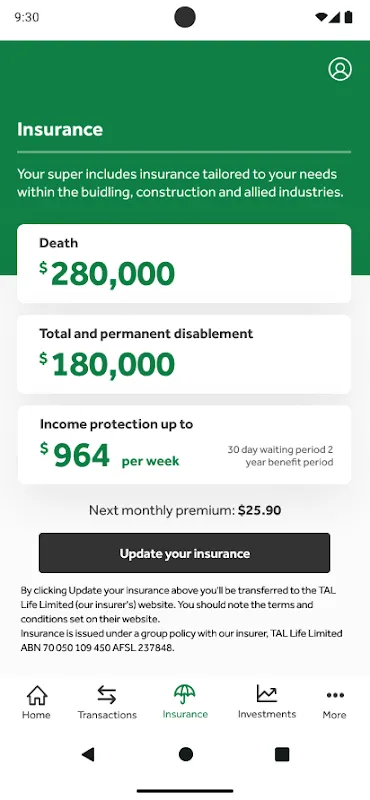Tap the Android recent apps square
This screenshot has width=370, height=800.
(282, 754)
